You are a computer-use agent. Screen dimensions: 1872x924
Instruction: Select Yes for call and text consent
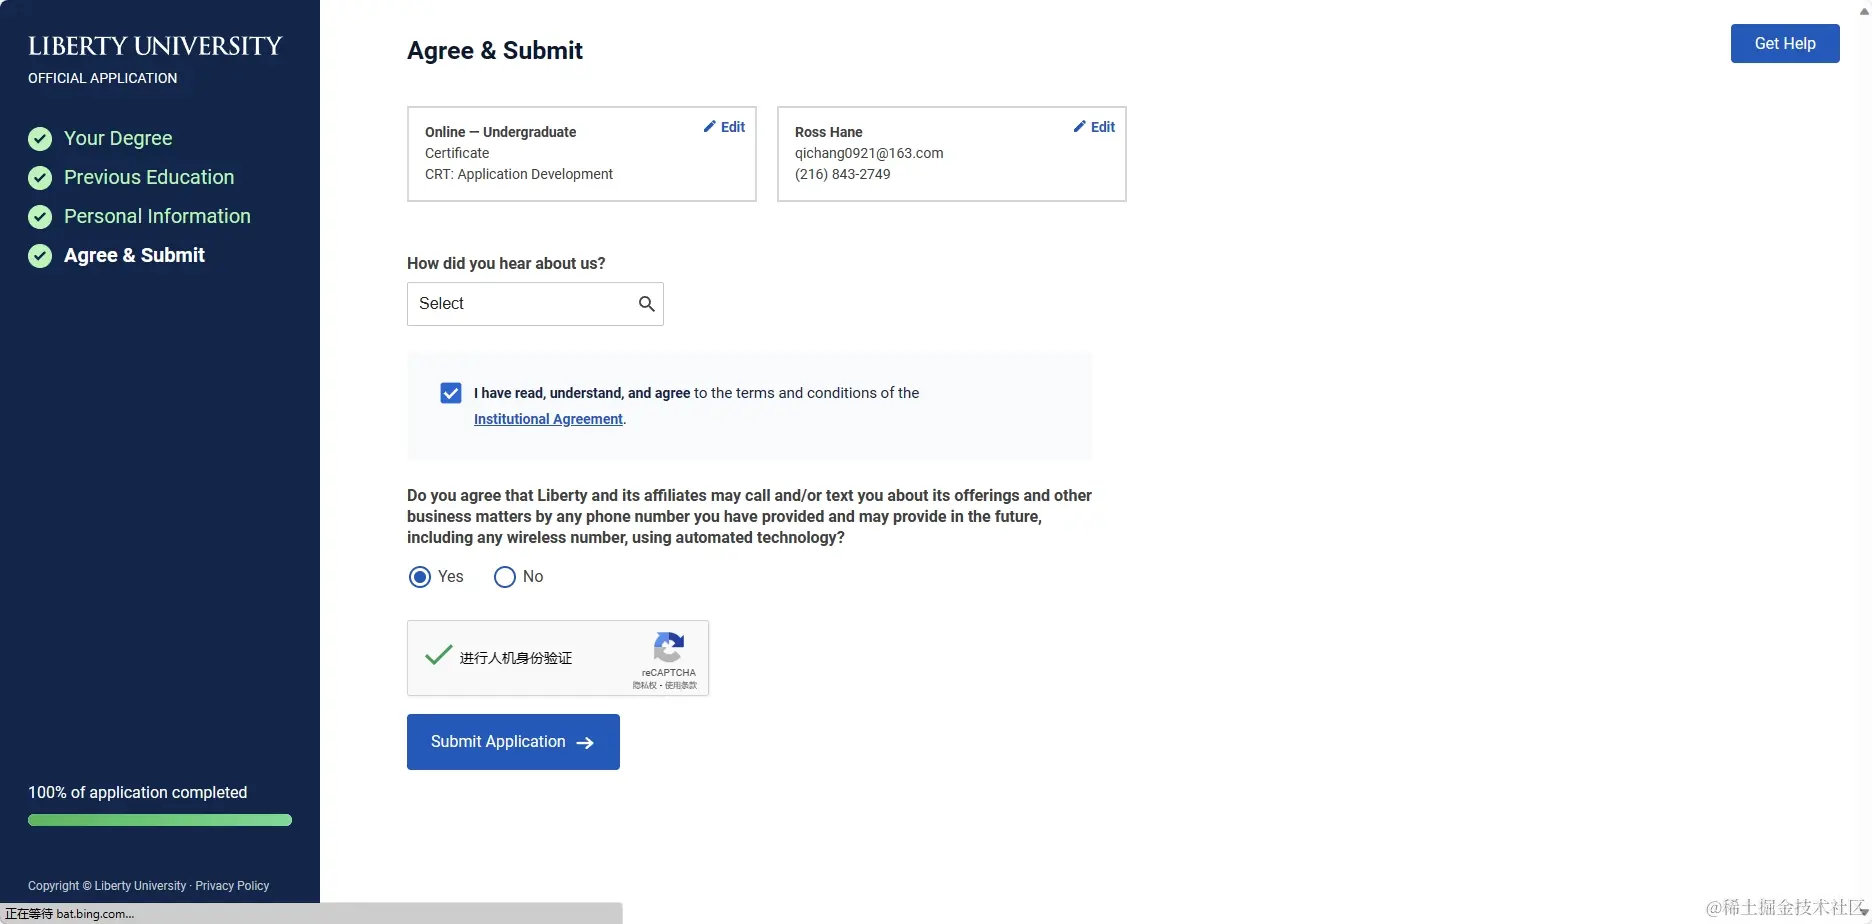click(x=420, y=577)
